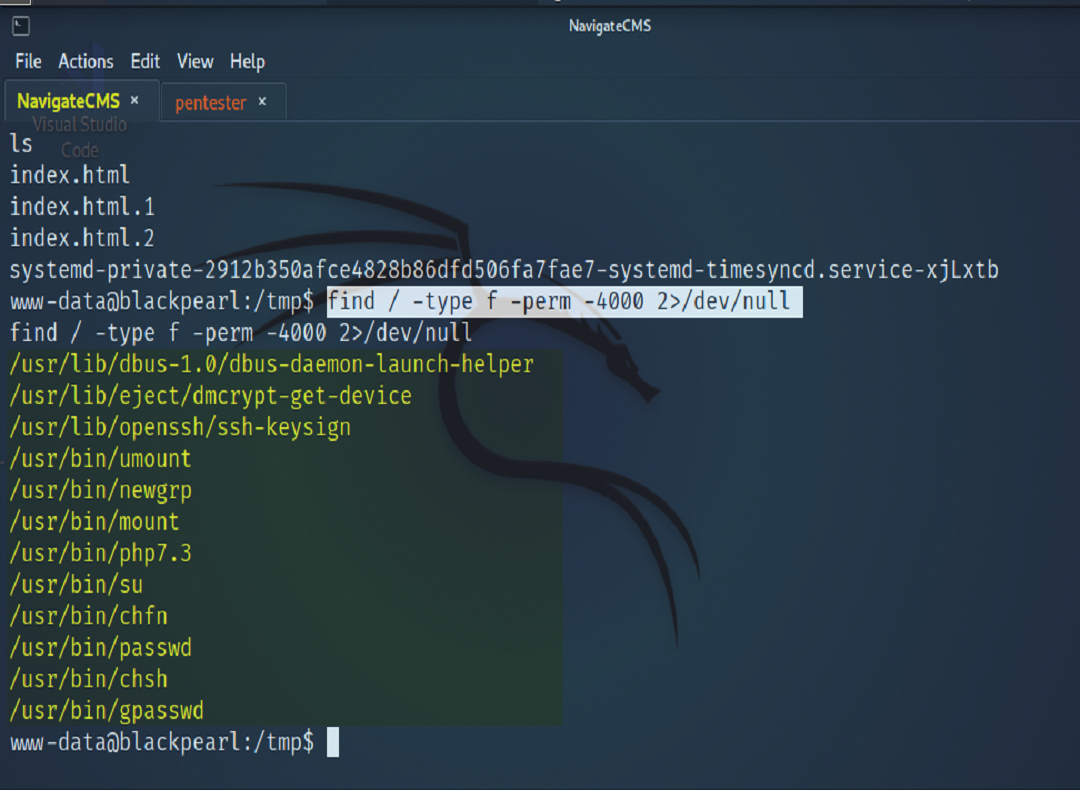Click the /usr/bin/su path
Screen dimensions: 1080x790
pos(76,585)
